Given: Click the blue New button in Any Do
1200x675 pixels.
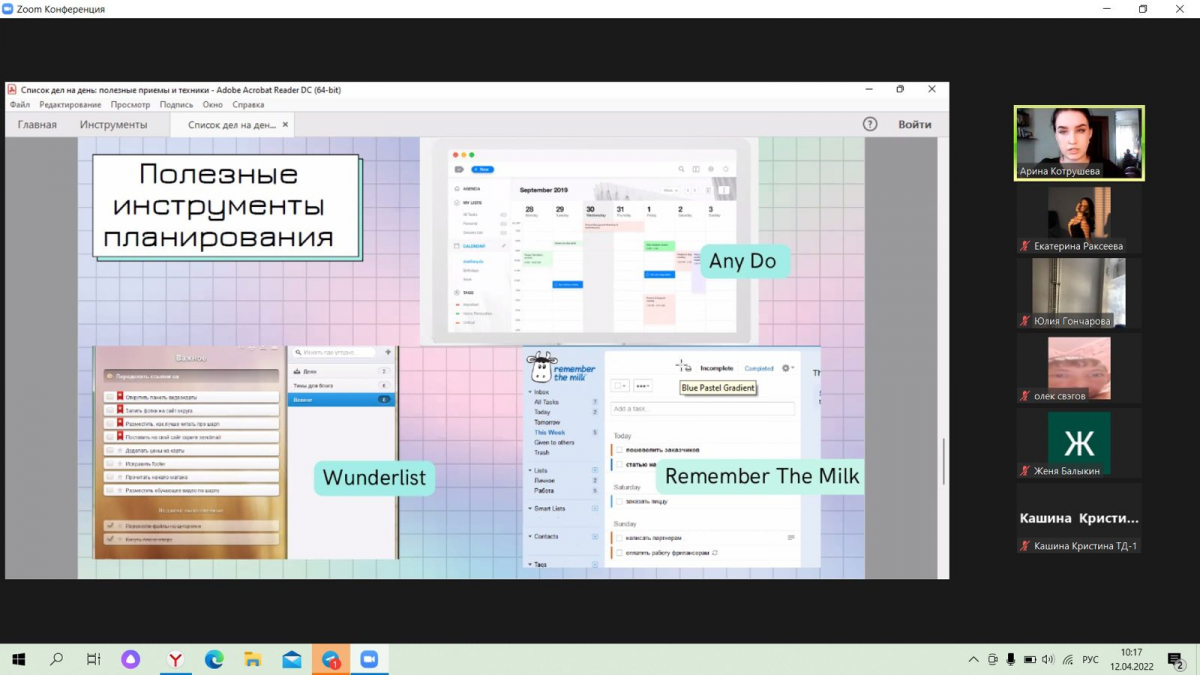Looking at the screenshot, I should coord(482,169).
